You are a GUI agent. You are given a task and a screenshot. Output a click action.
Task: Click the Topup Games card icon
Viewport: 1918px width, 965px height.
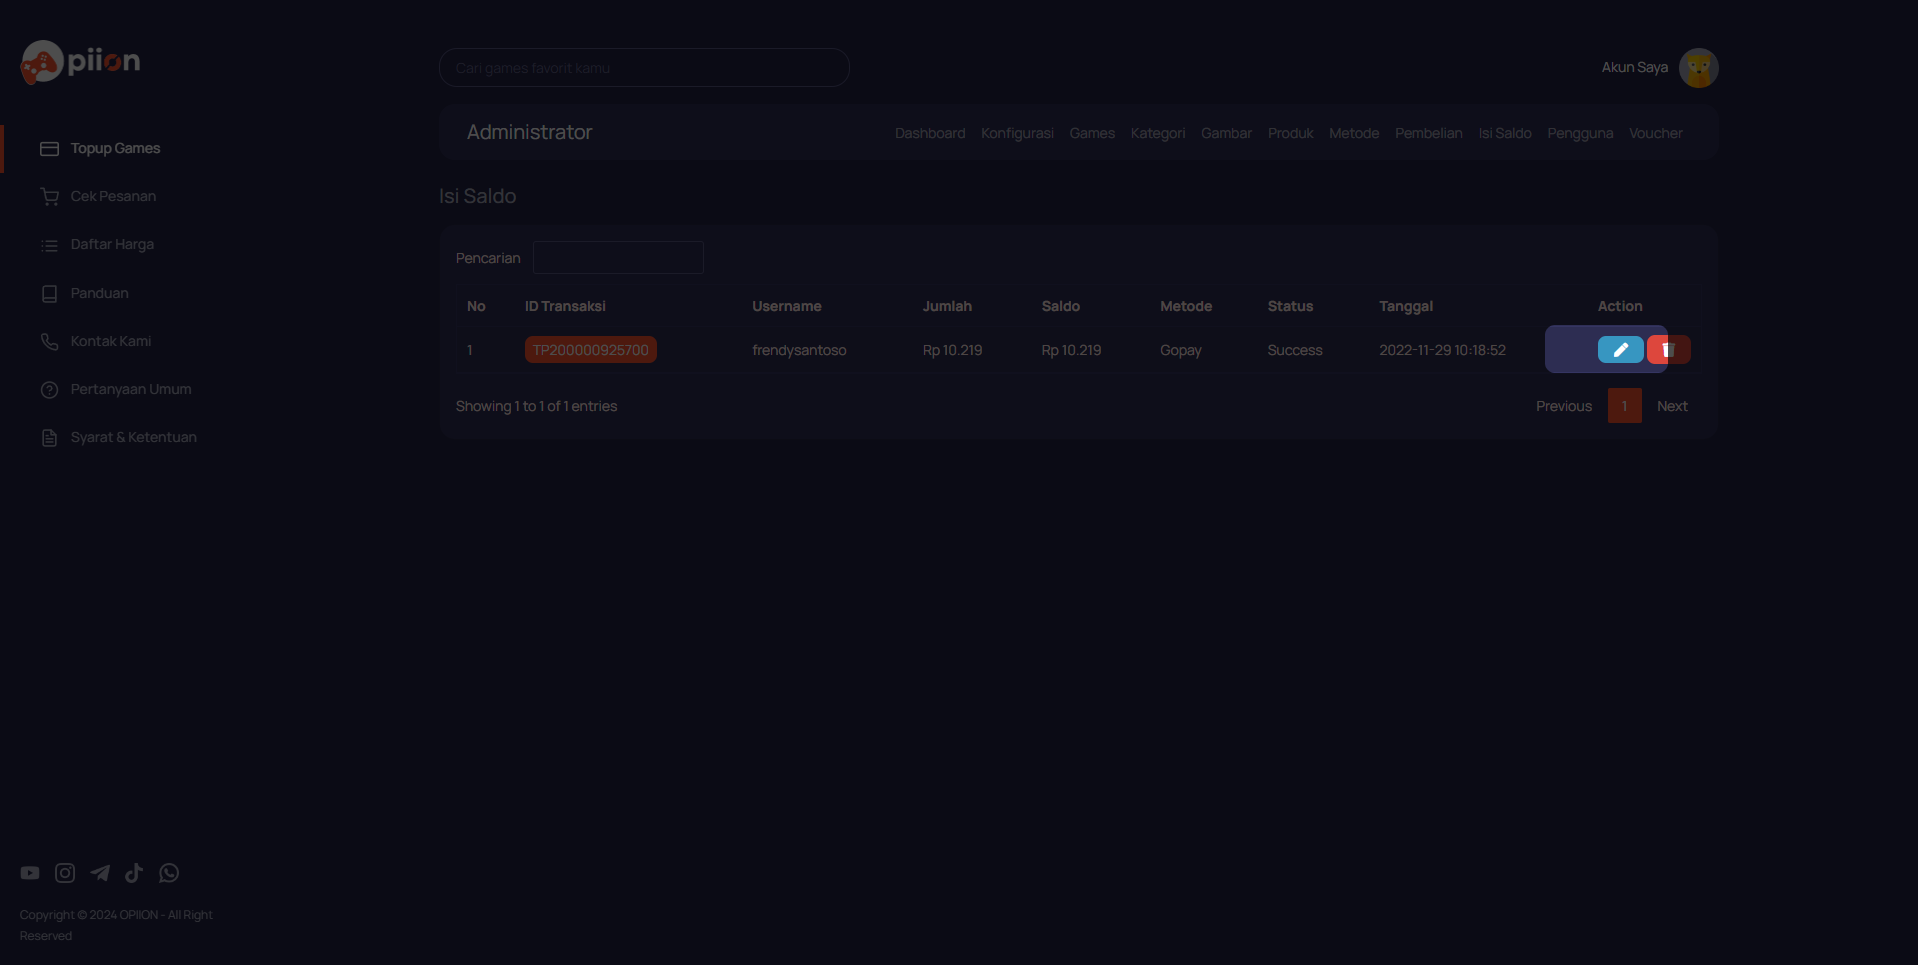(x=49, y=148)
